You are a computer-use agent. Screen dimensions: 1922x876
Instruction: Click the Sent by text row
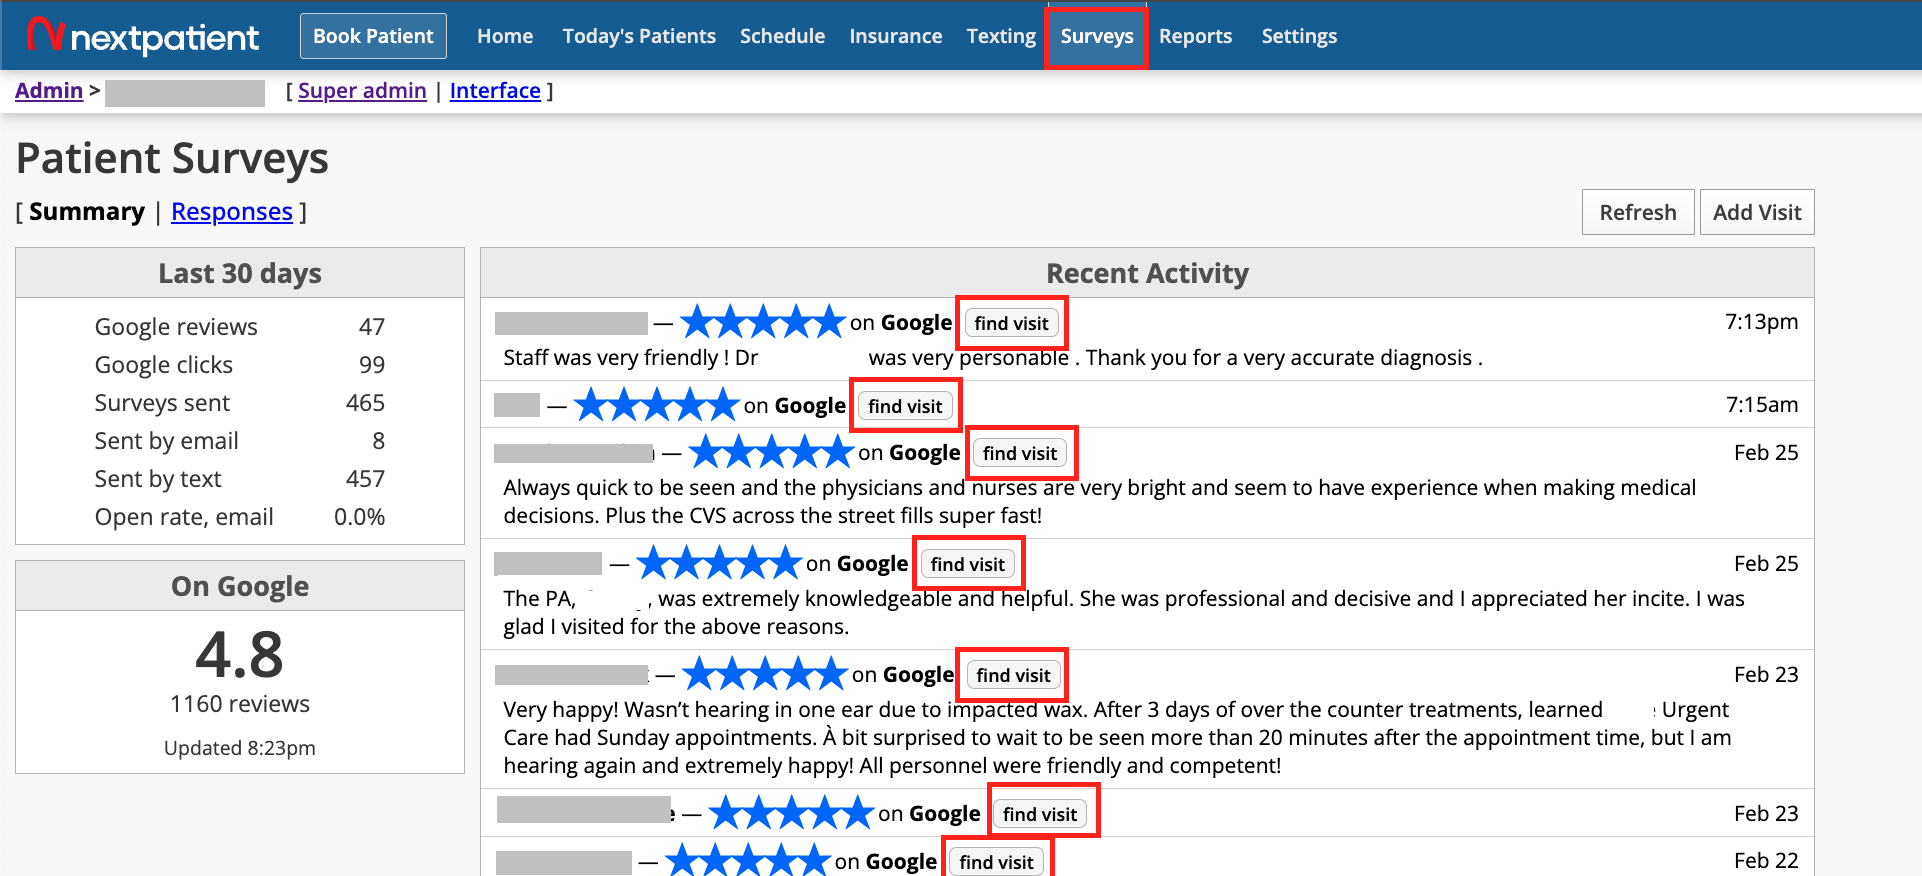[x=240, y=479]
